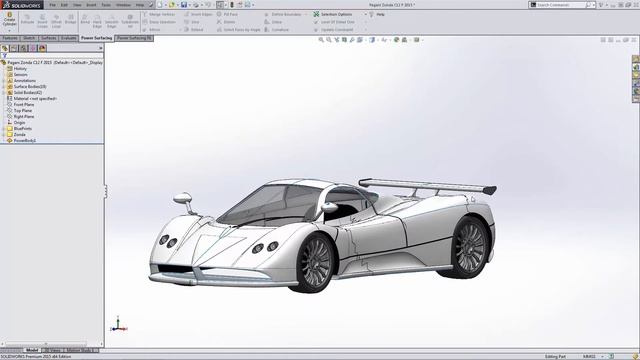Open the ConfigurationManager tab

click(24, 48)
